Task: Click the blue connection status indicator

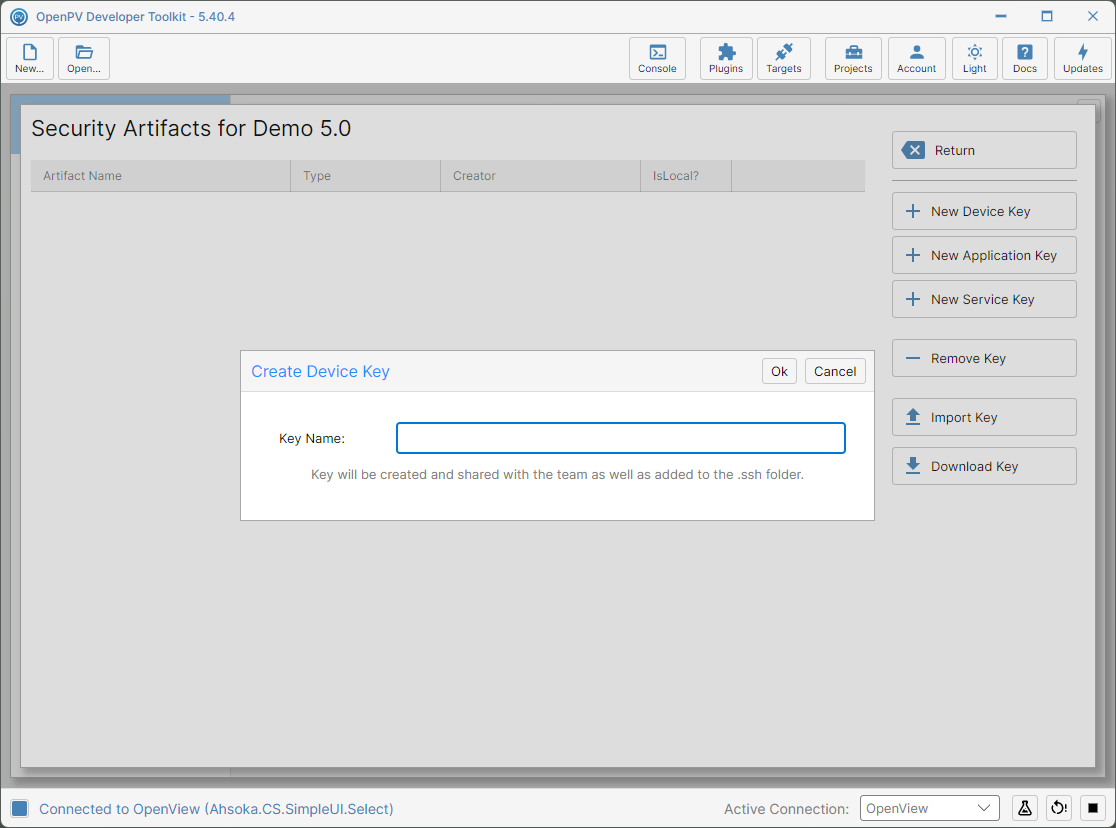Action: click(20, 808)
